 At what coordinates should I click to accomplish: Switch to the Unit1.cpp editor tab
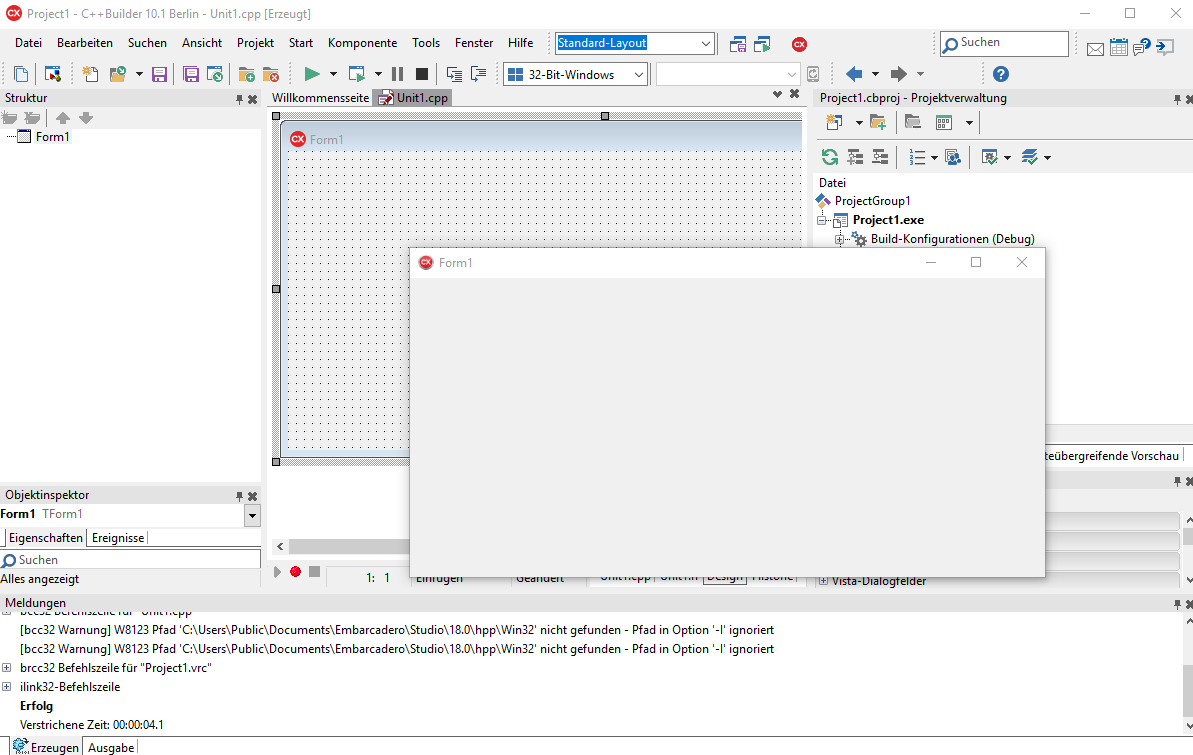click(x=413, y=97)
